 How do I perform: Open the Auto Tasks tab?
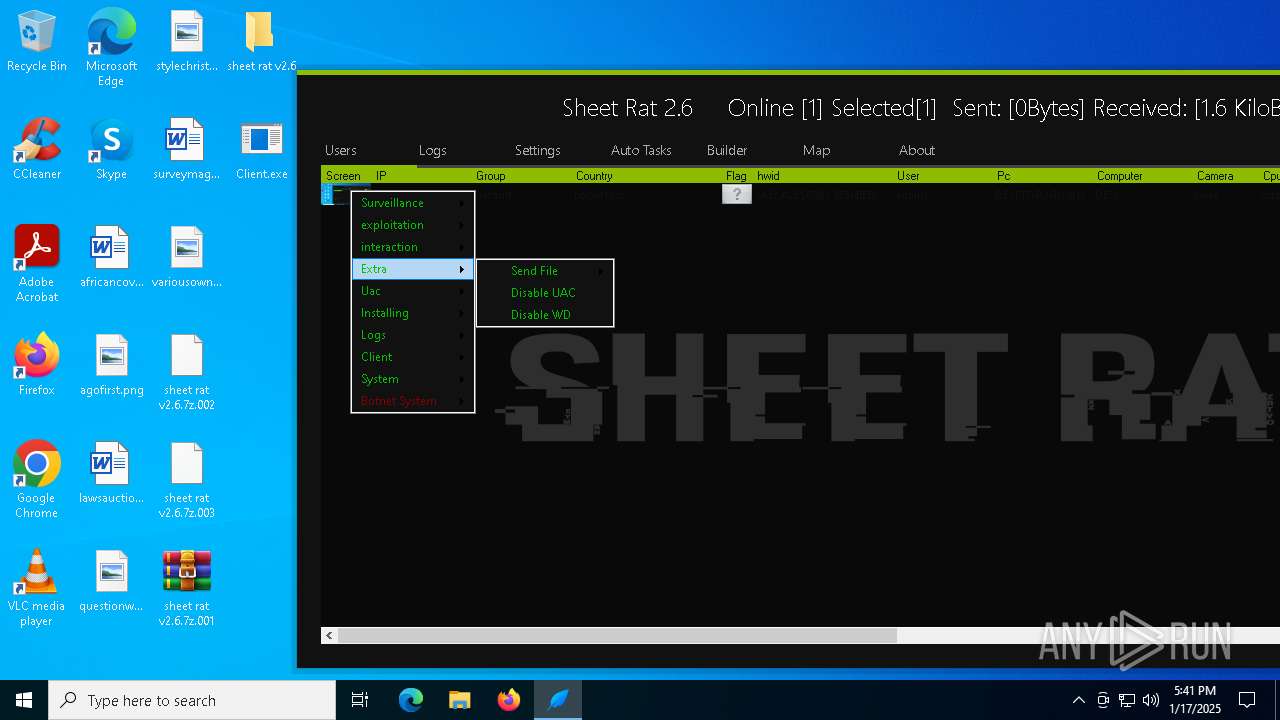[641, 150]
